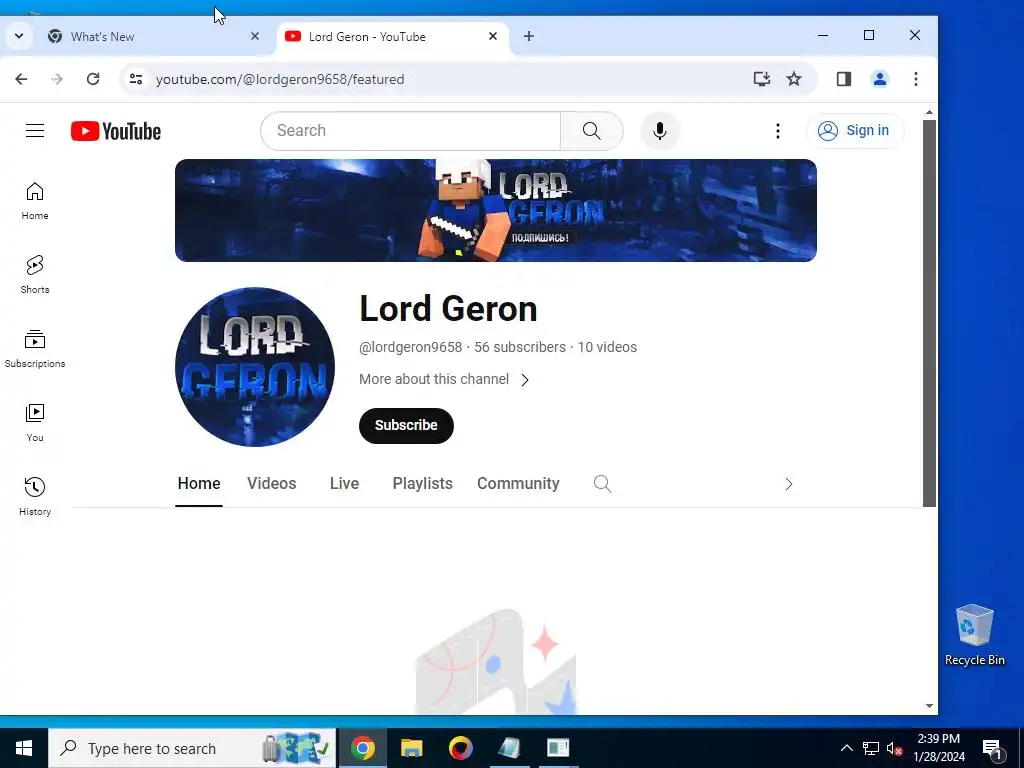Open File Explorer from the taskbar
This screenshot has height=768, width=1024.
click(411, 748)
